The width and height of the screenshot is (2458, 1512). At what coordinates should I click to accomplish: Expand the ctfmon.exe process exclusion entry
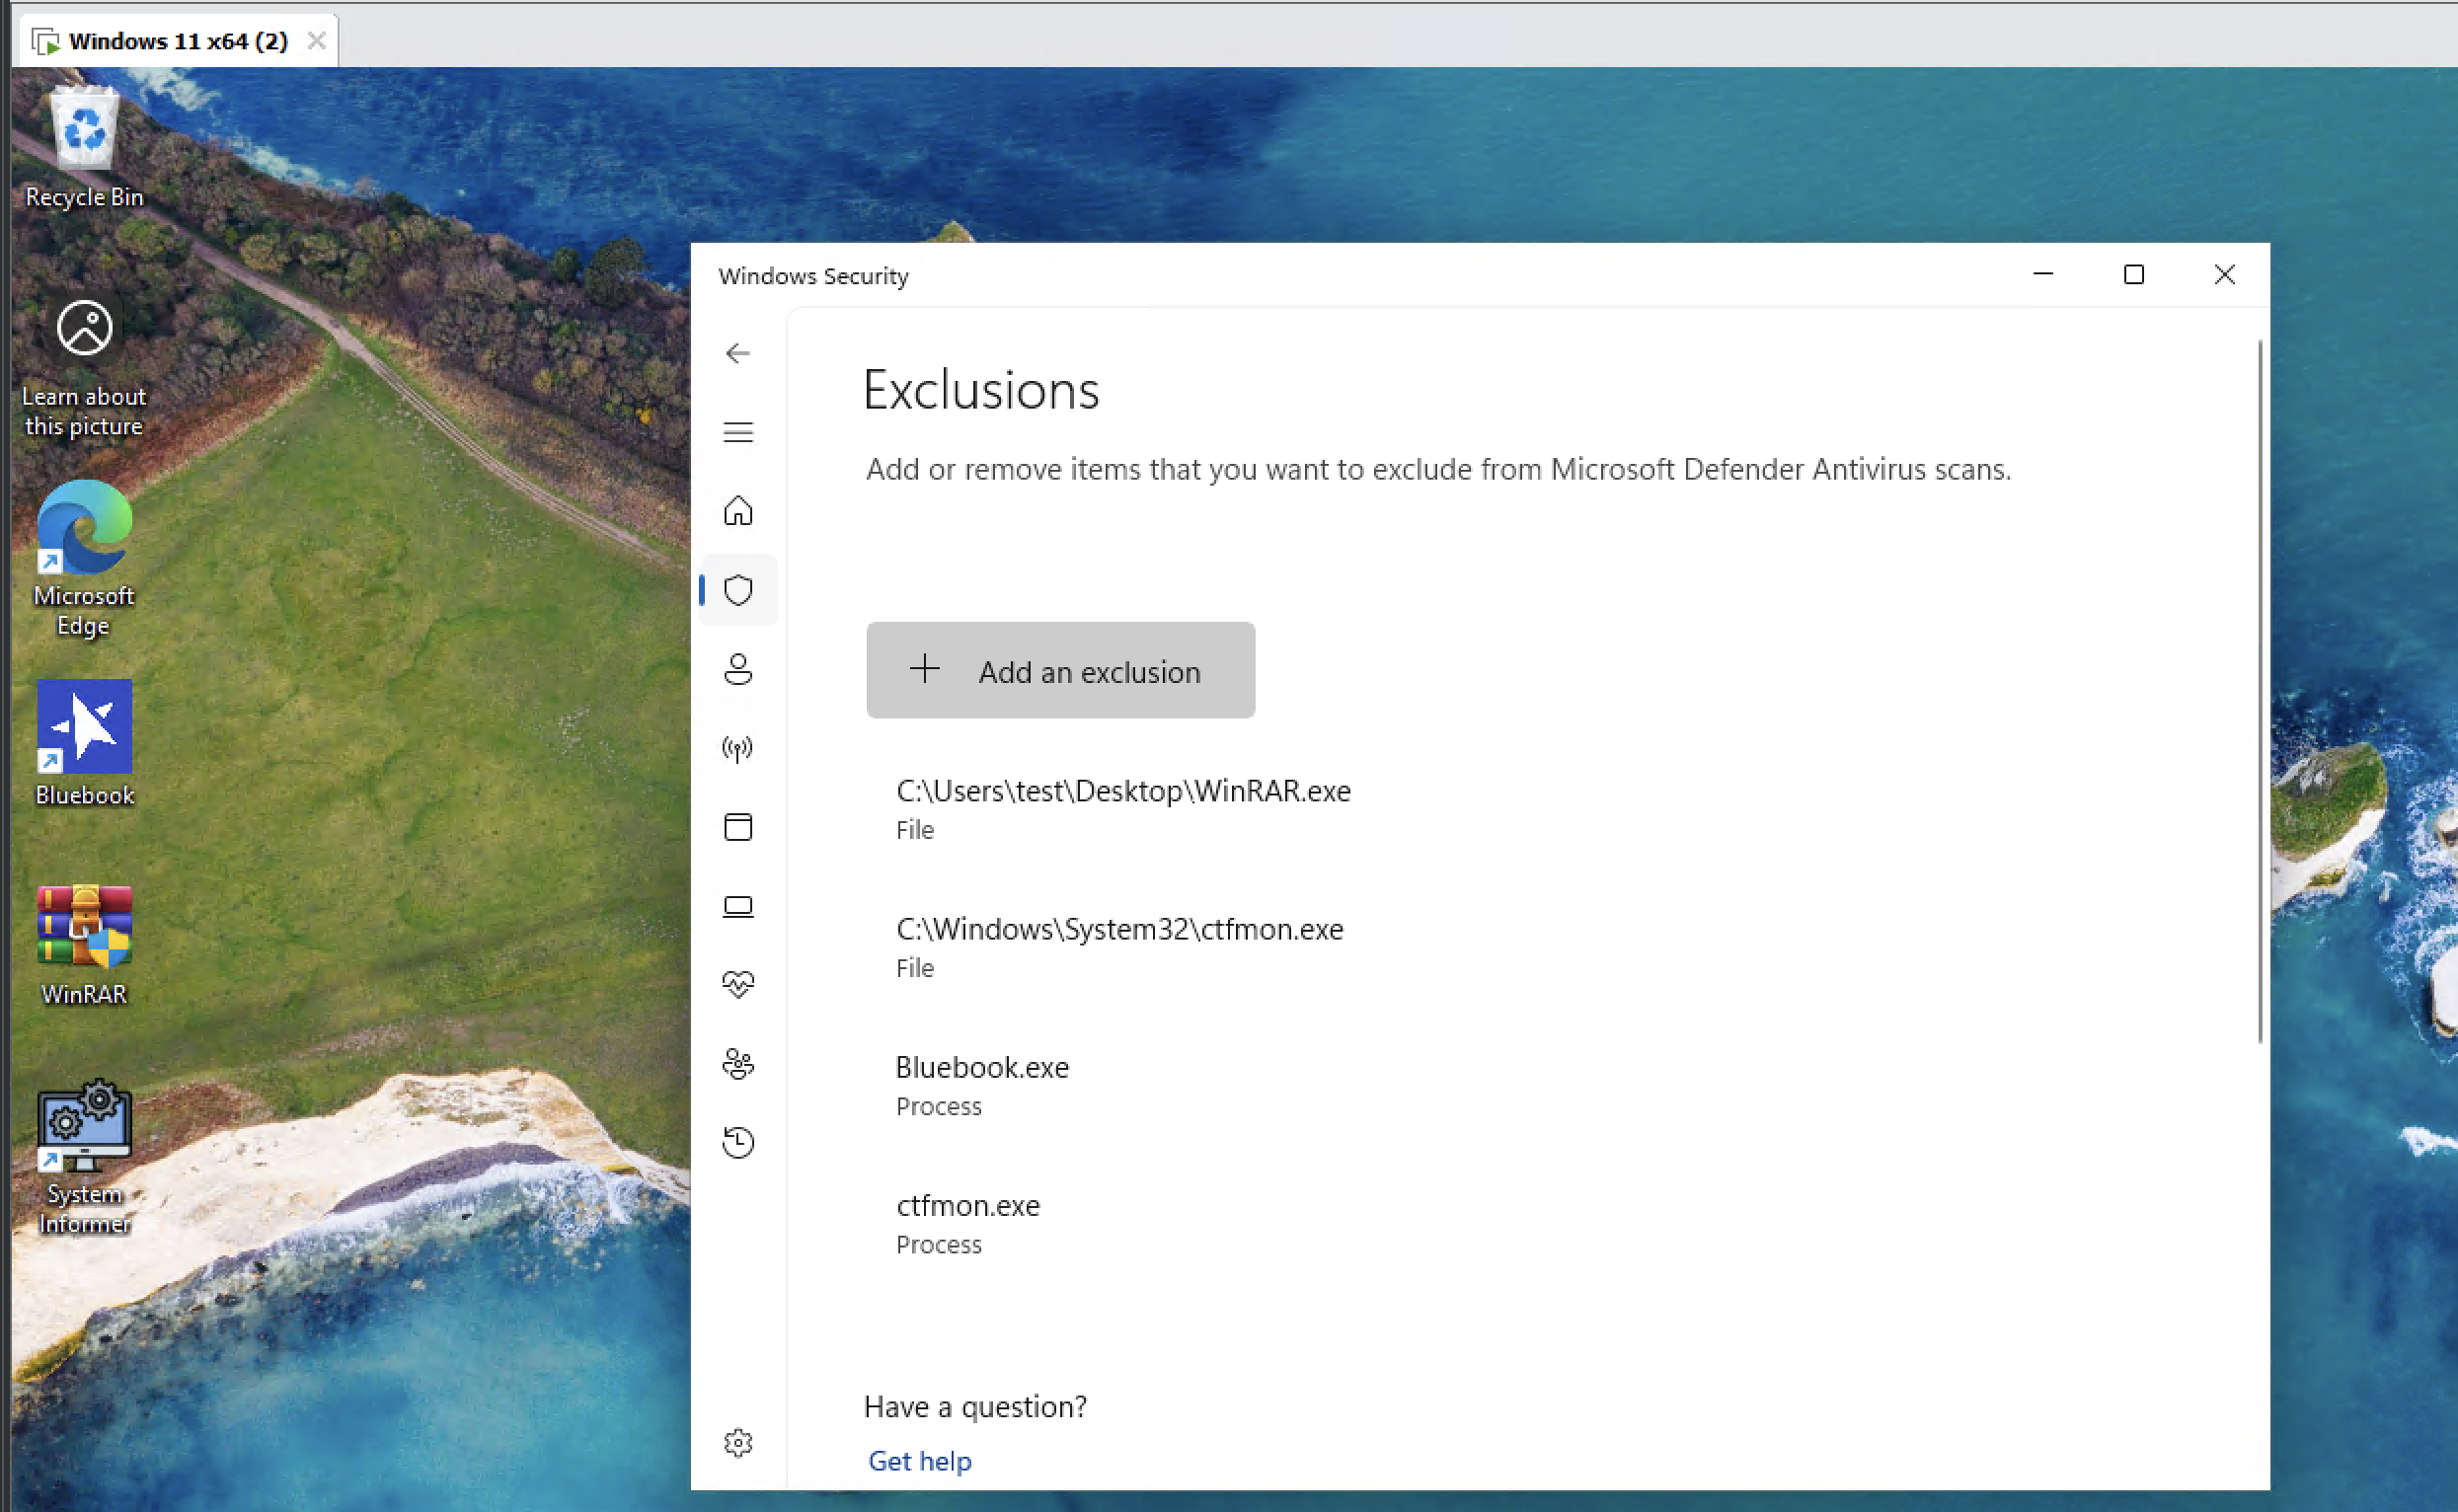[967, 1222]
